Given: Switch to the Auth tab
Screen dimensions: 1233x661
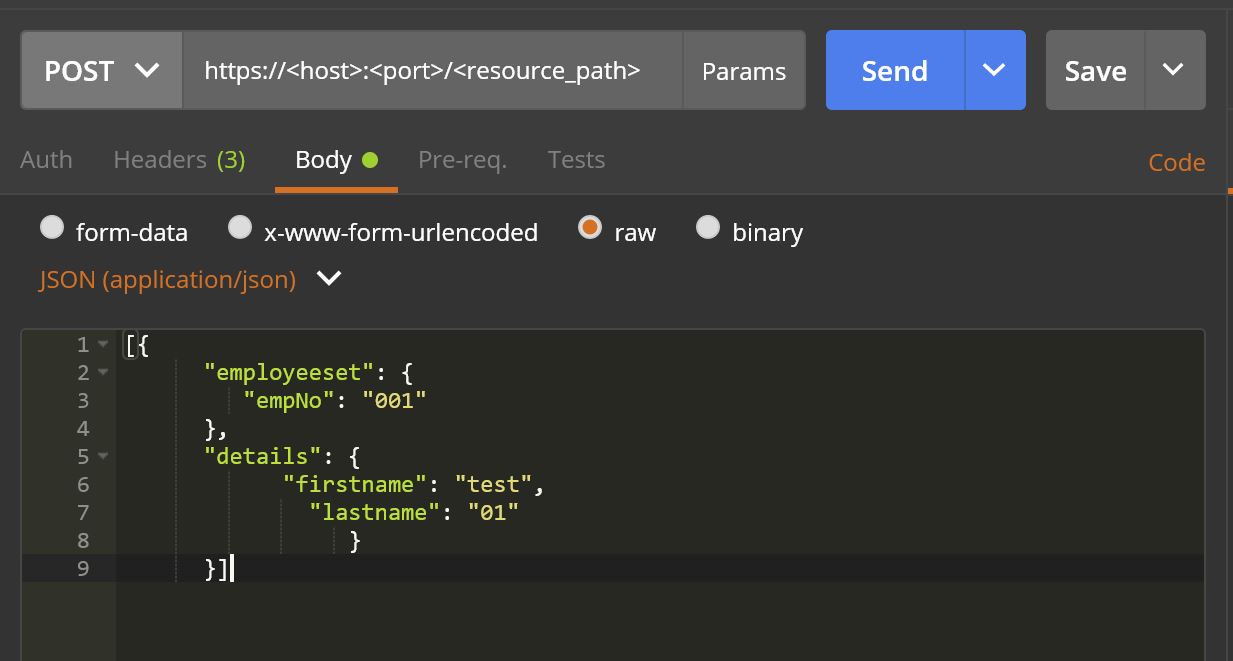Looking at the screenshot, I should (46, 160).
